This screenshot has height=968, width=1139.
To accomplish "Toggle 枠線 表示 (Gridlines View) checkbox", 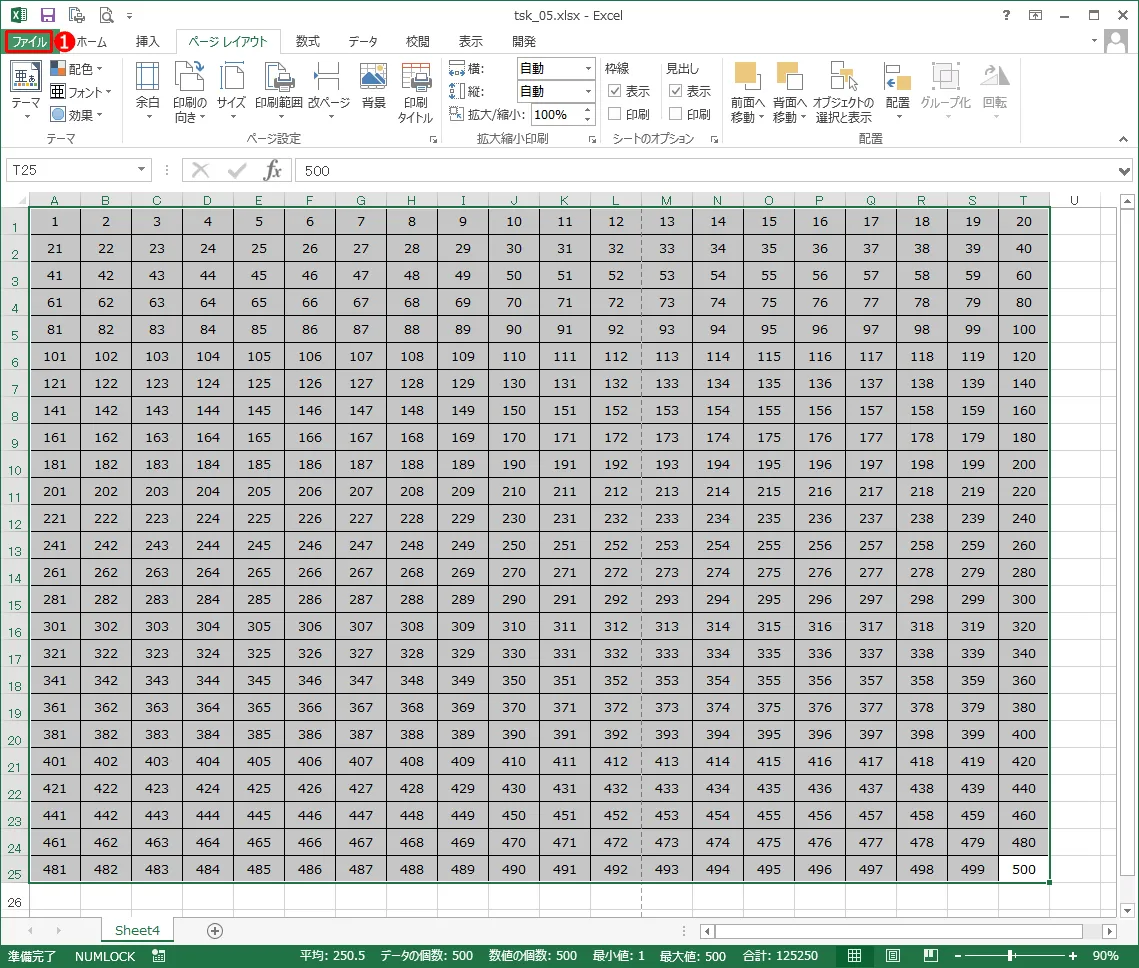I will 615,91.
